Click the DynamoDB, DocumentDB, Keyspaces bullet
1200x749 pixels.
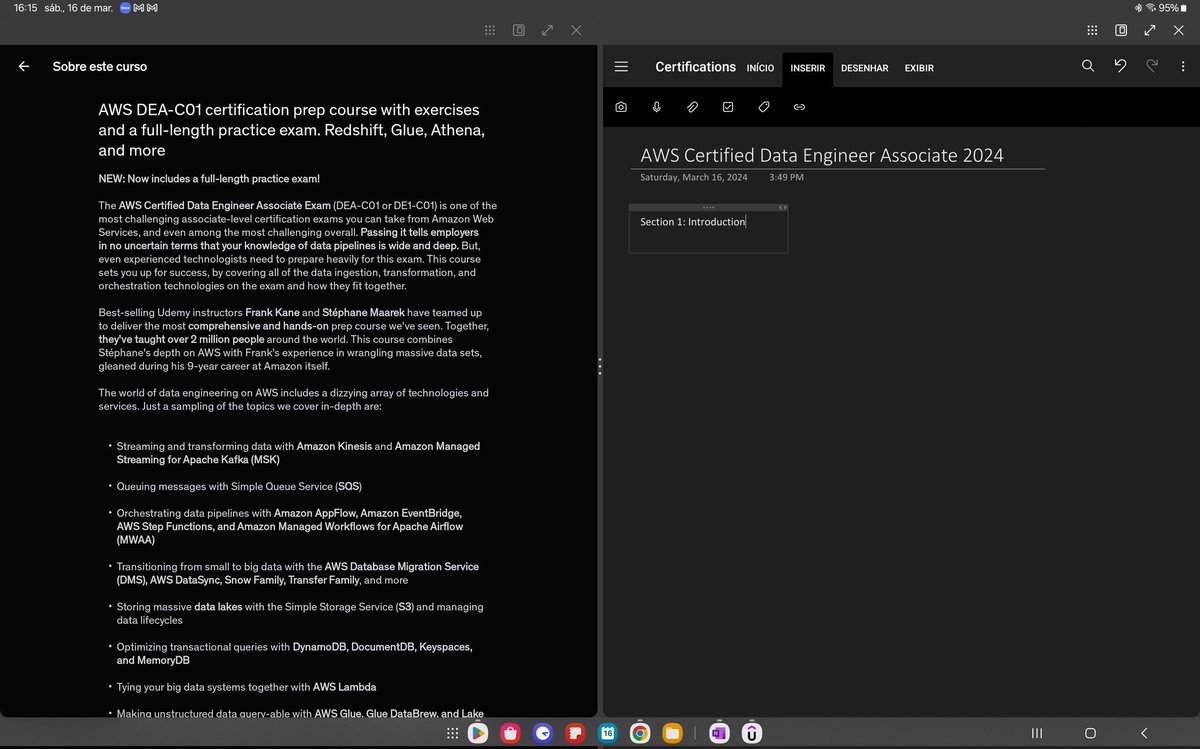tap(294, 654)
